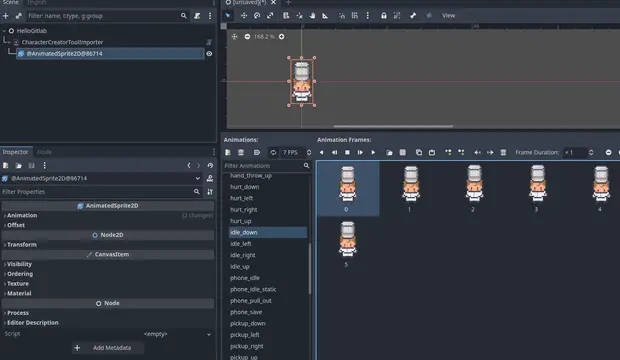The image size is (620, 360).
Task: Click Add Frame from File folder icon
Action: pyautogui.click(x=389, y=152)
